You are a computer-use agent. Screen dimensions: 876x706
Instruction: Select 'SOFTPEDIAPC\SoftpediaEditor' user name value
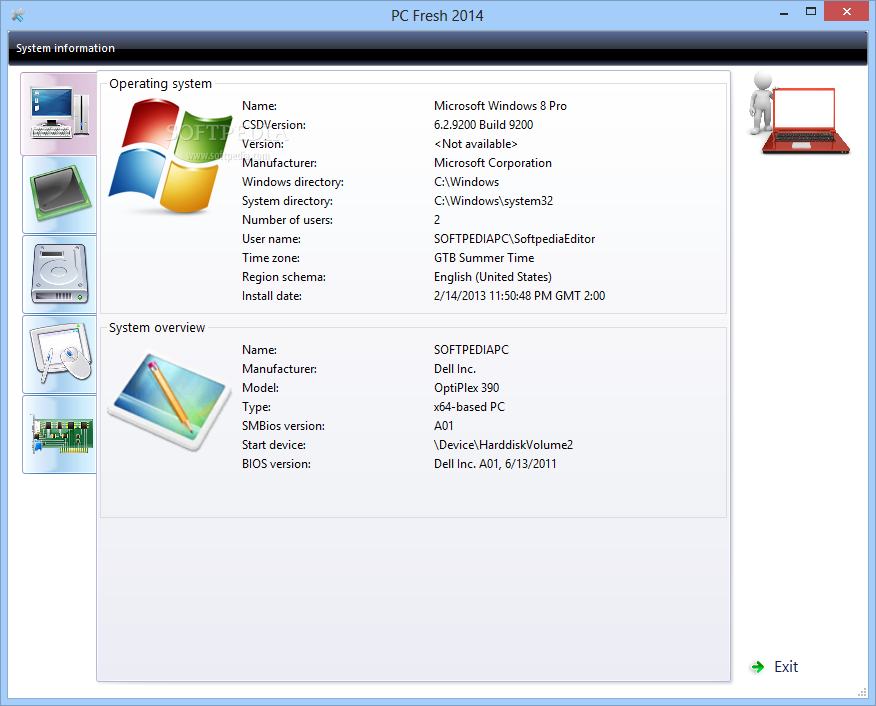(x=514, y=239)
